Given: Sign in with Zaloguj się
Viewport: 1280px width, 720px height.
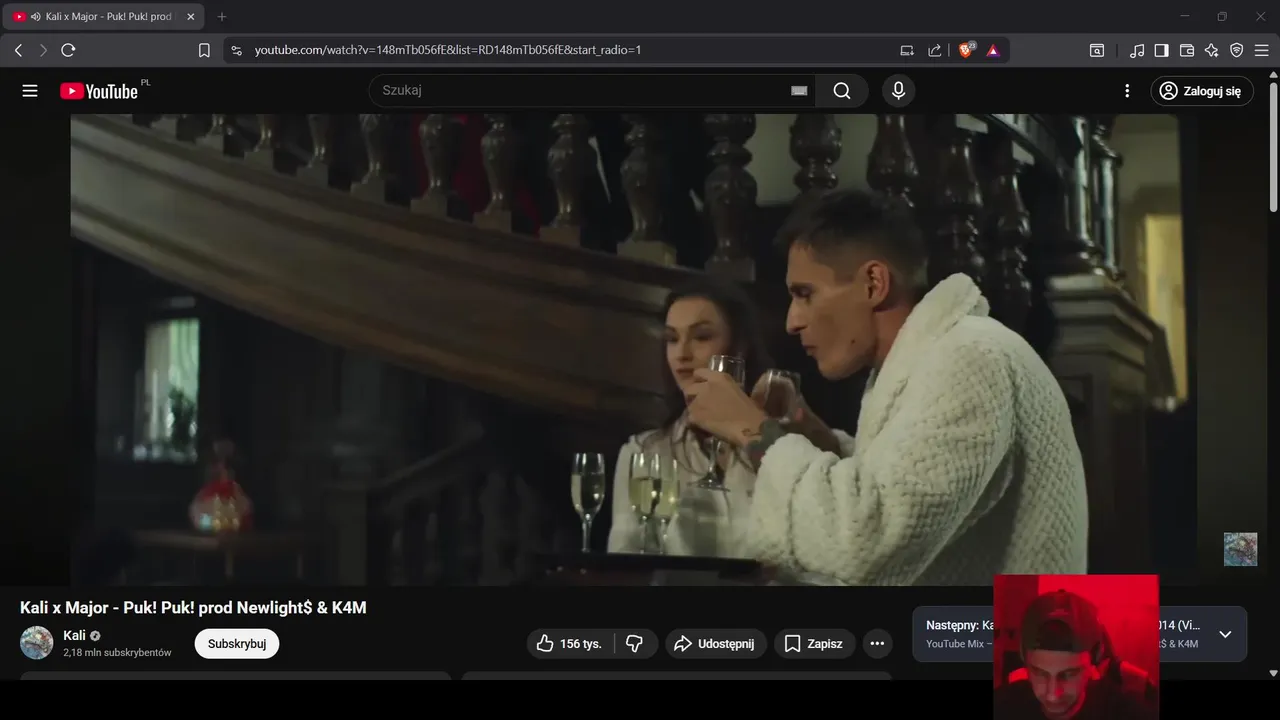Looking at the screenshot, I should [1201, 91].
